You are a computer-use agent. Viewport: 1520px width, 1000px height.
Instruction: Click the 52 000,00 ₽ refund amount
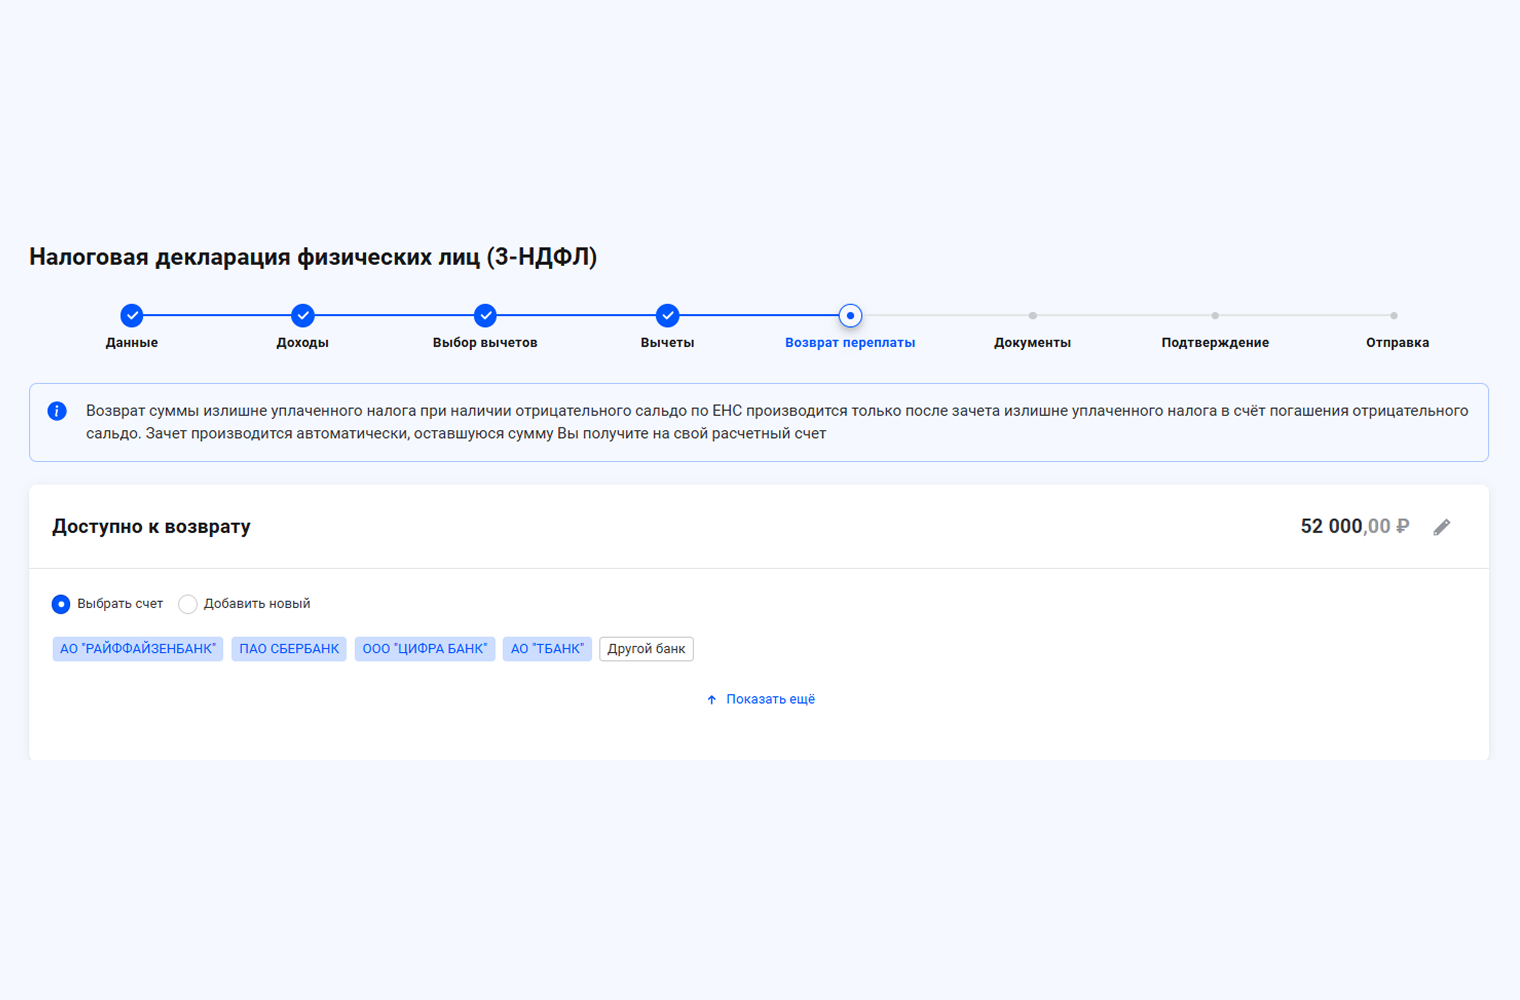click(1354, 527)
